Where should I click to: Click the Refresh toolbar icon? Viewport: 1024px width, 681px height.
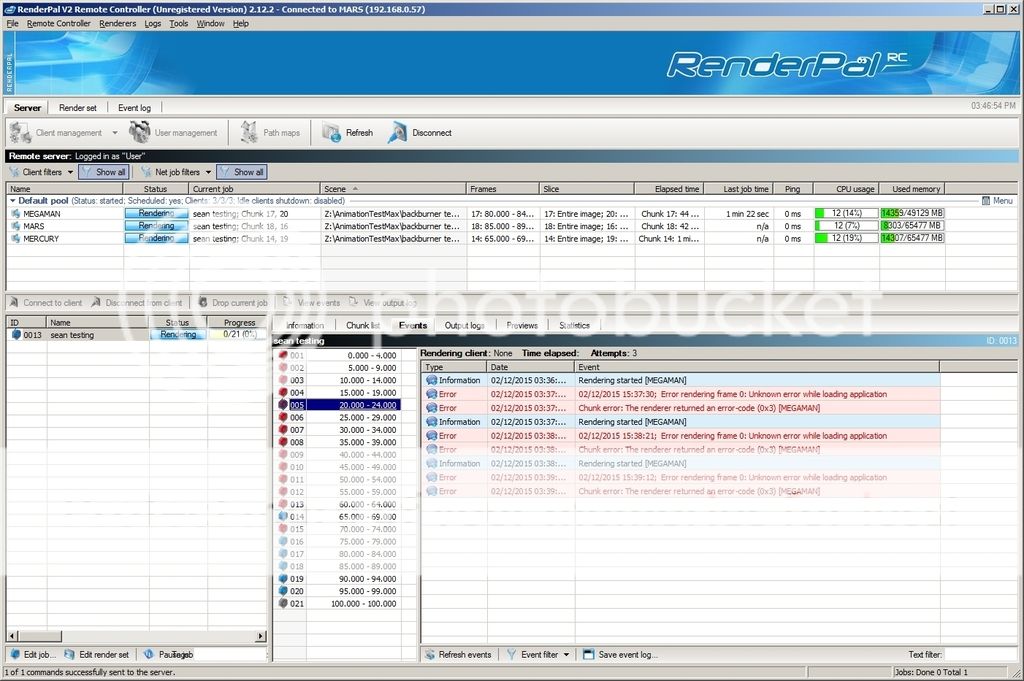click(332, 133)
